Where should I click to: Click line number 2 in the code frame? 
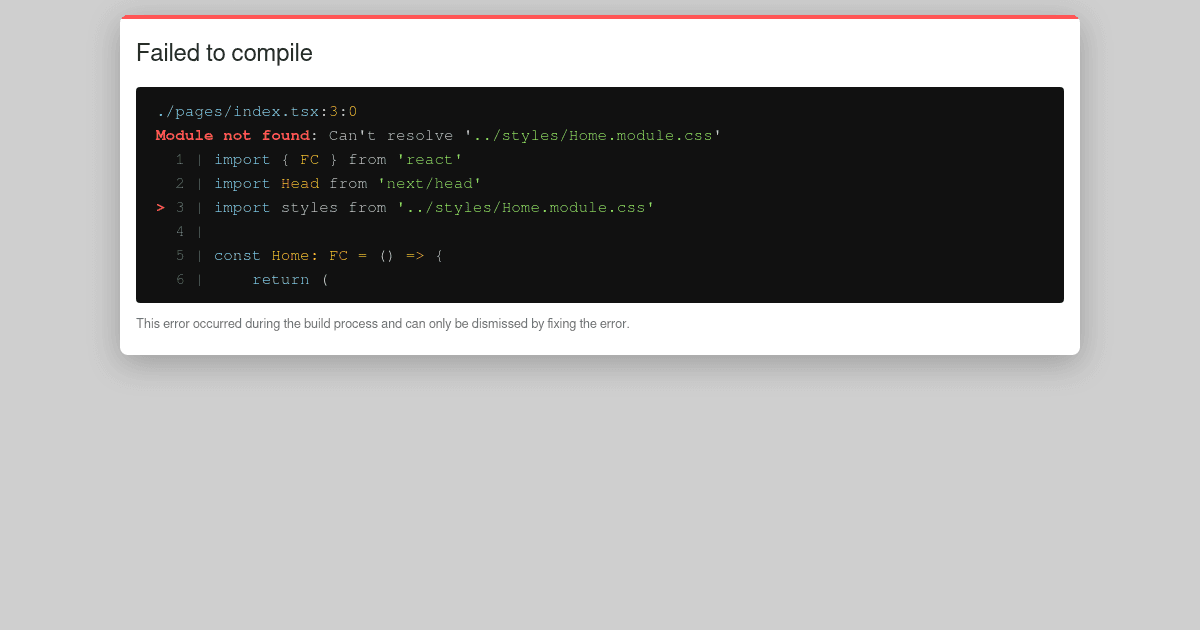click(x=180, y=183)
